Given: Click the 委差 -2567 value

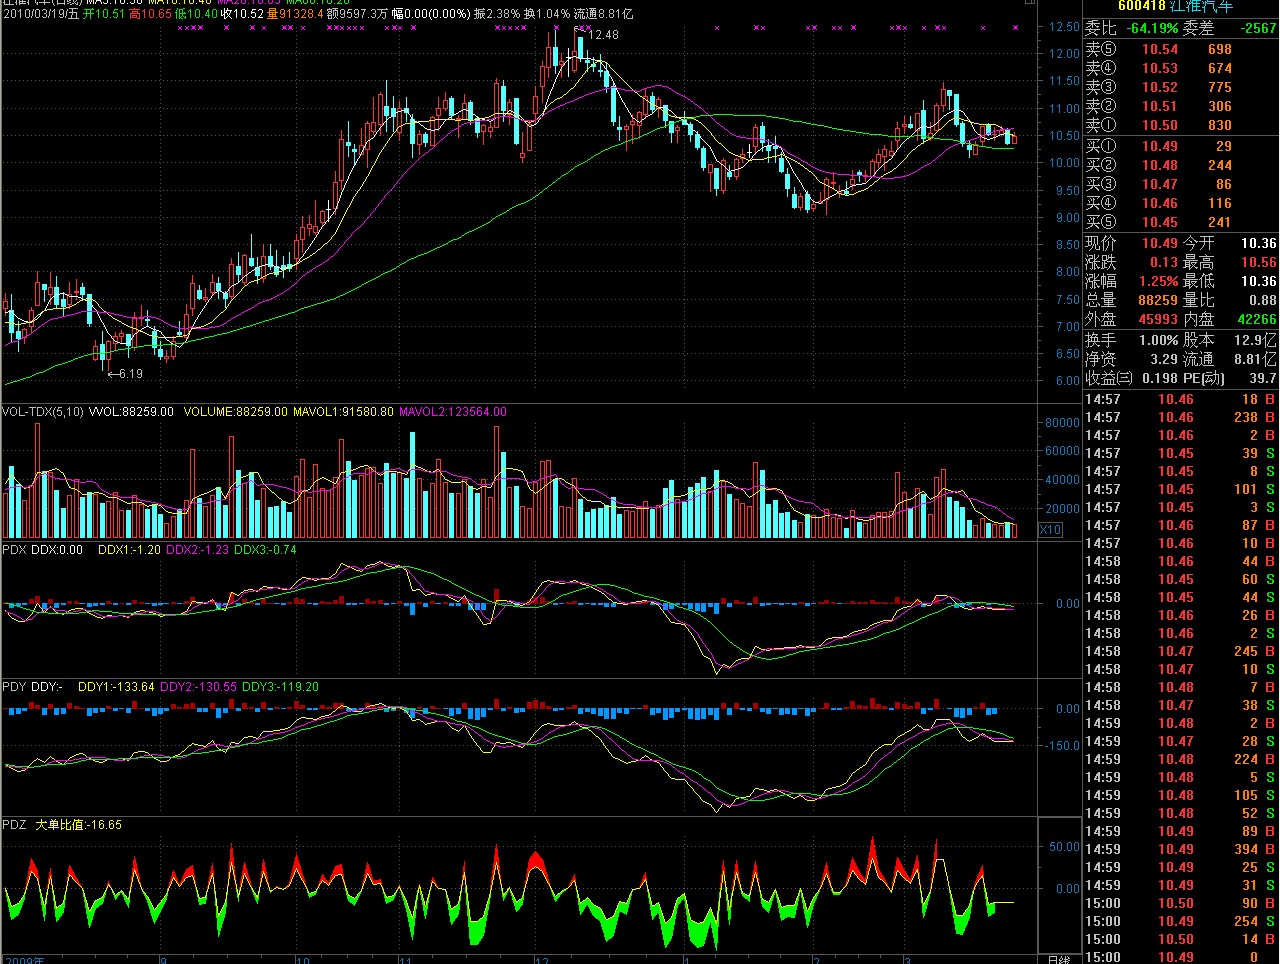Looking at the screenshot, I should click(1258, 29).
